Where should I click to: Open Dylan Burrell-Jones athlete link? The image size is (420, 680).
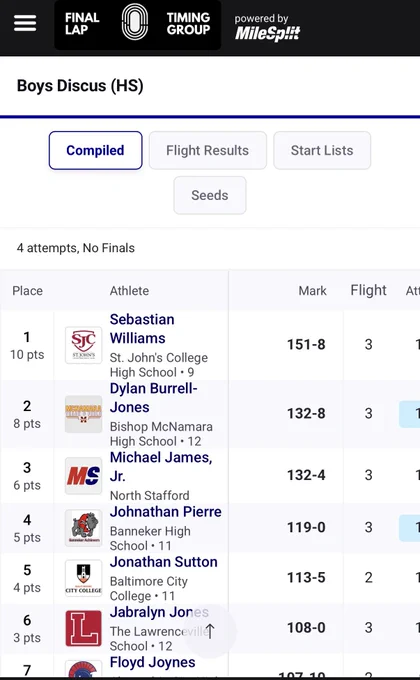pyautogui.click(x=154, y=398)
